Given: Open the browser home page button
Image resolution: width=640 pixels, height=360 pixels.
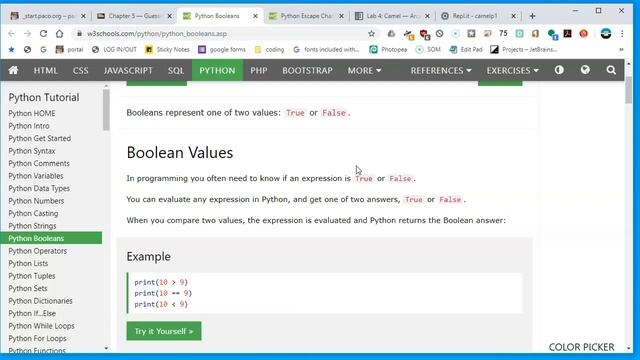Looking at the screenshot, I should (x=60, y=33).
